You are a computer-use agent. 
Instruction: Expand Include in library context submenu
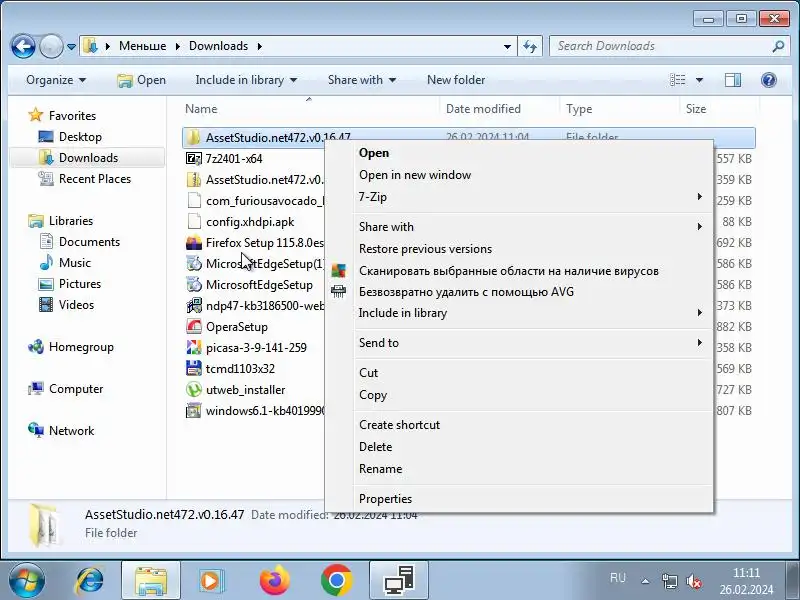click(x=519, y=313)
